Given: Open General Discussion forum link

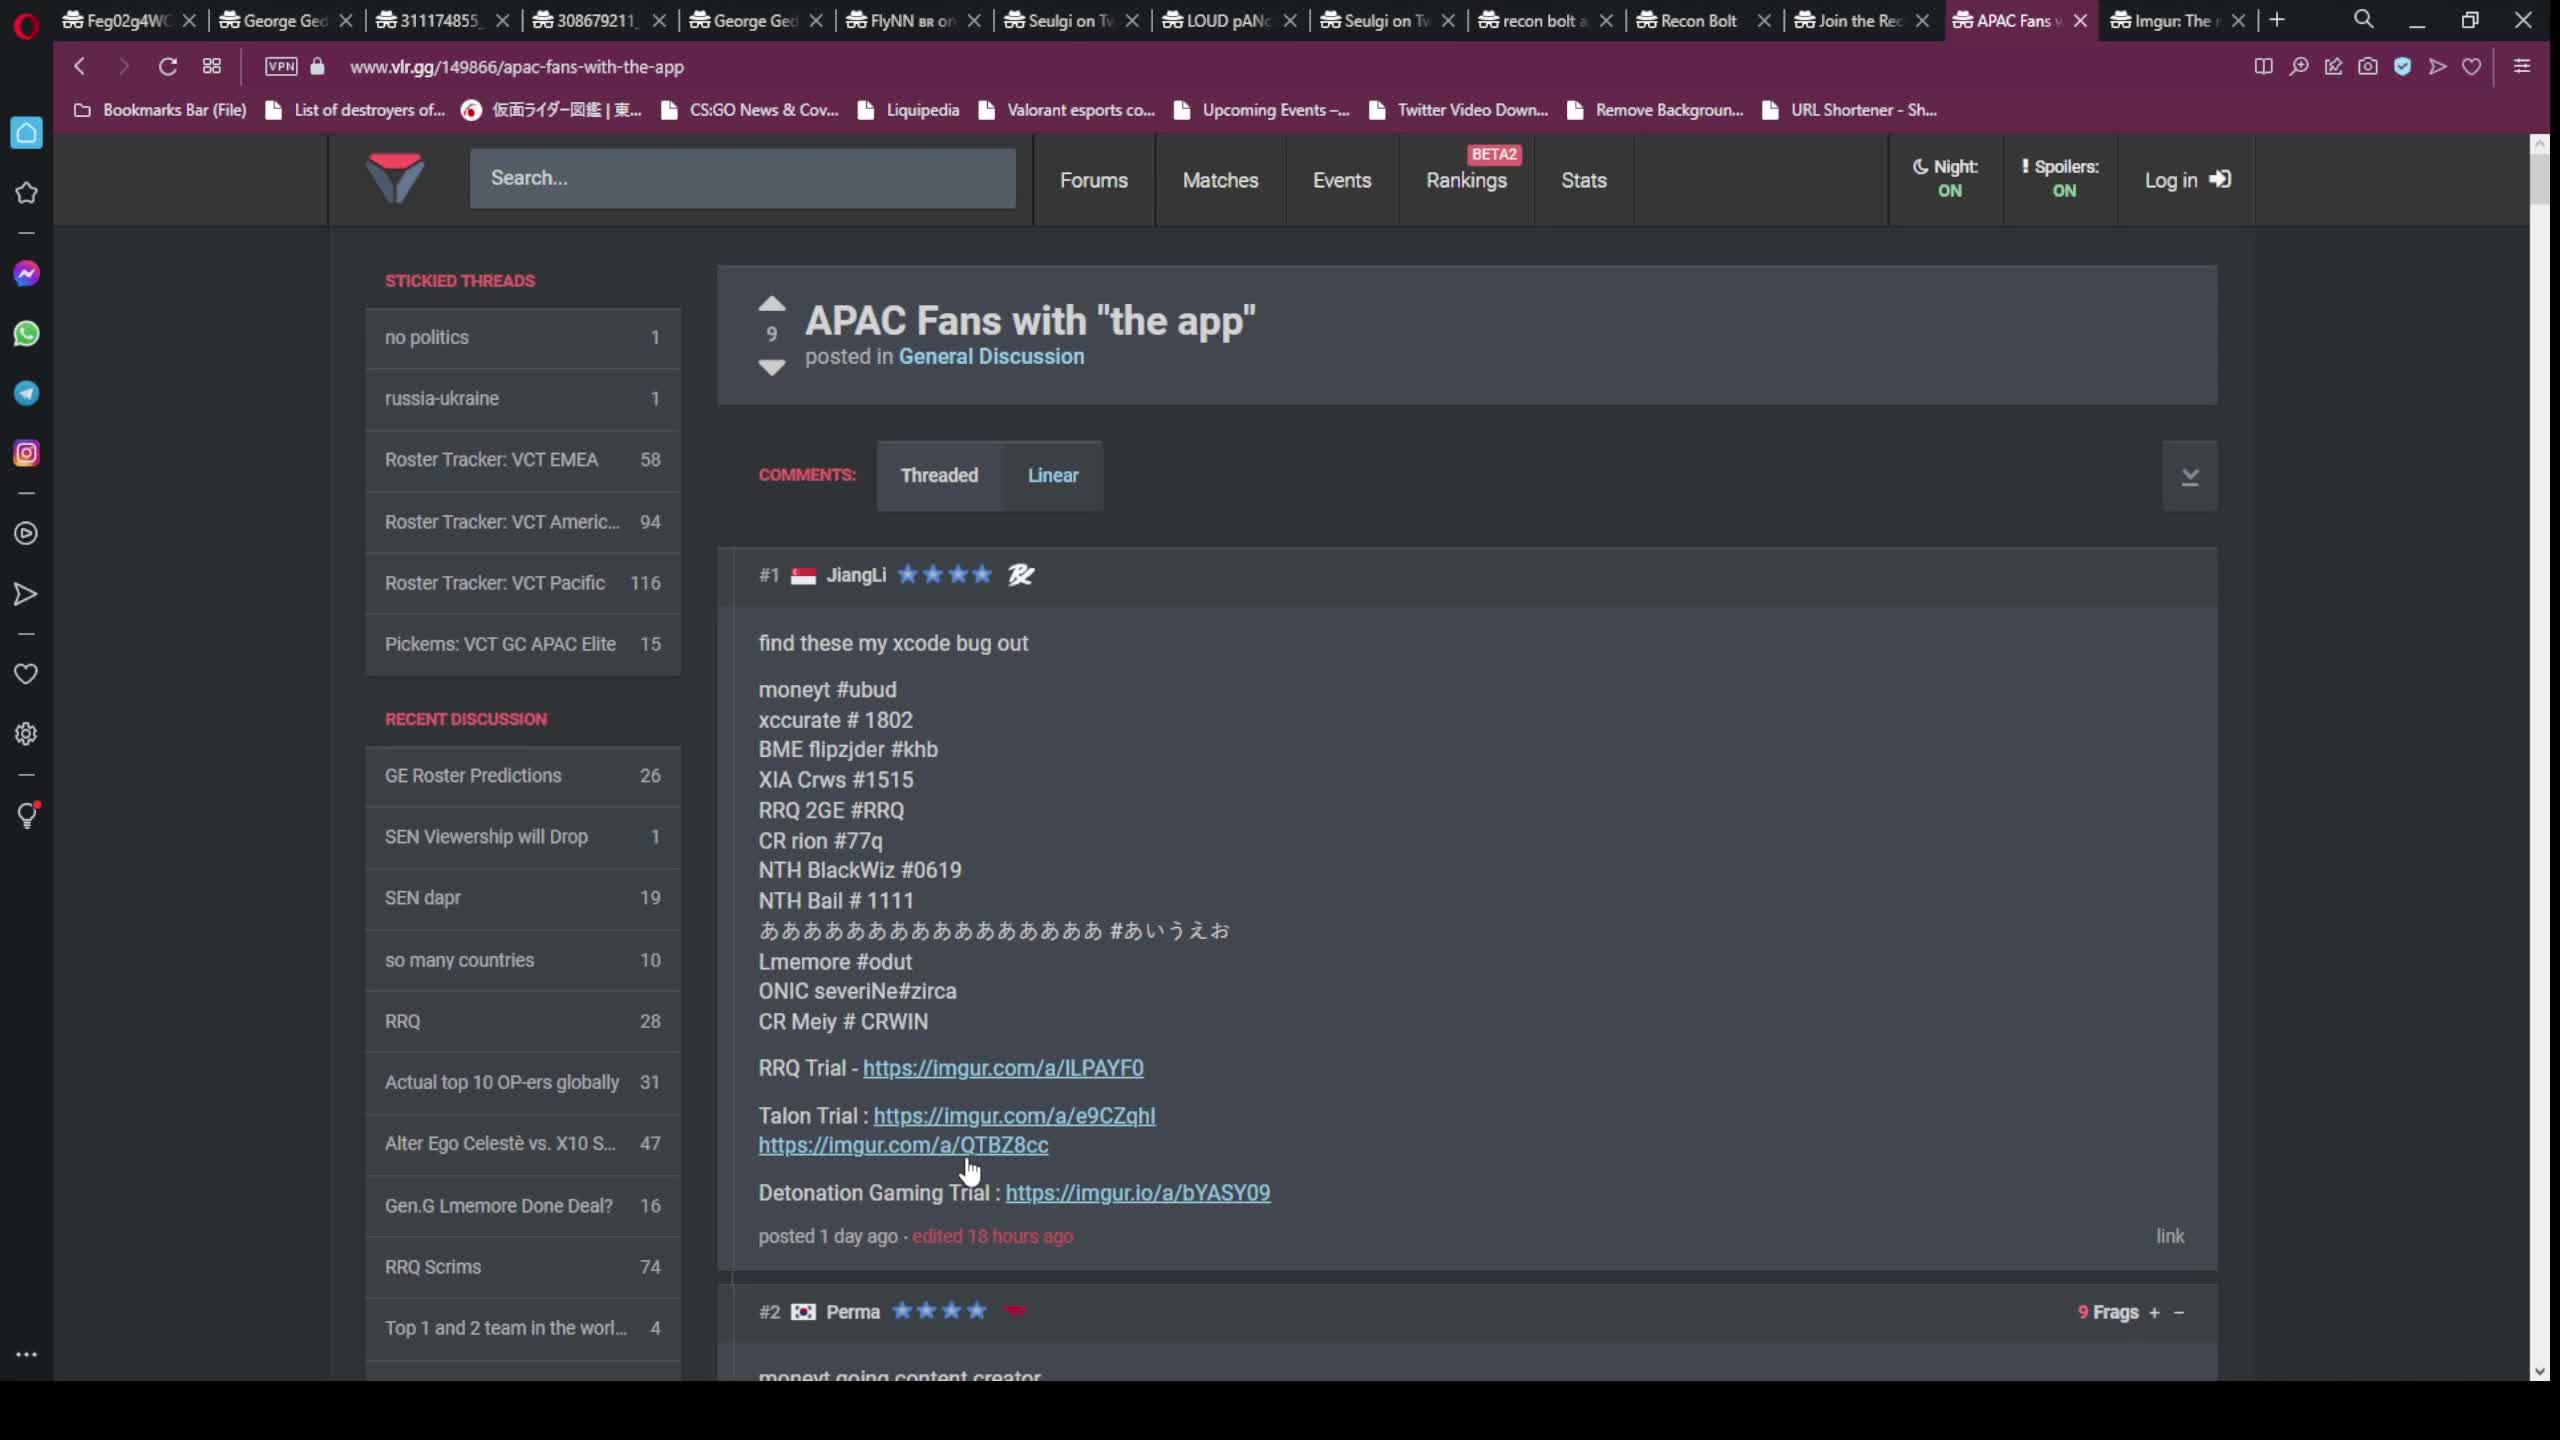Looking at the screenshot, I should (x=991, y=357).
